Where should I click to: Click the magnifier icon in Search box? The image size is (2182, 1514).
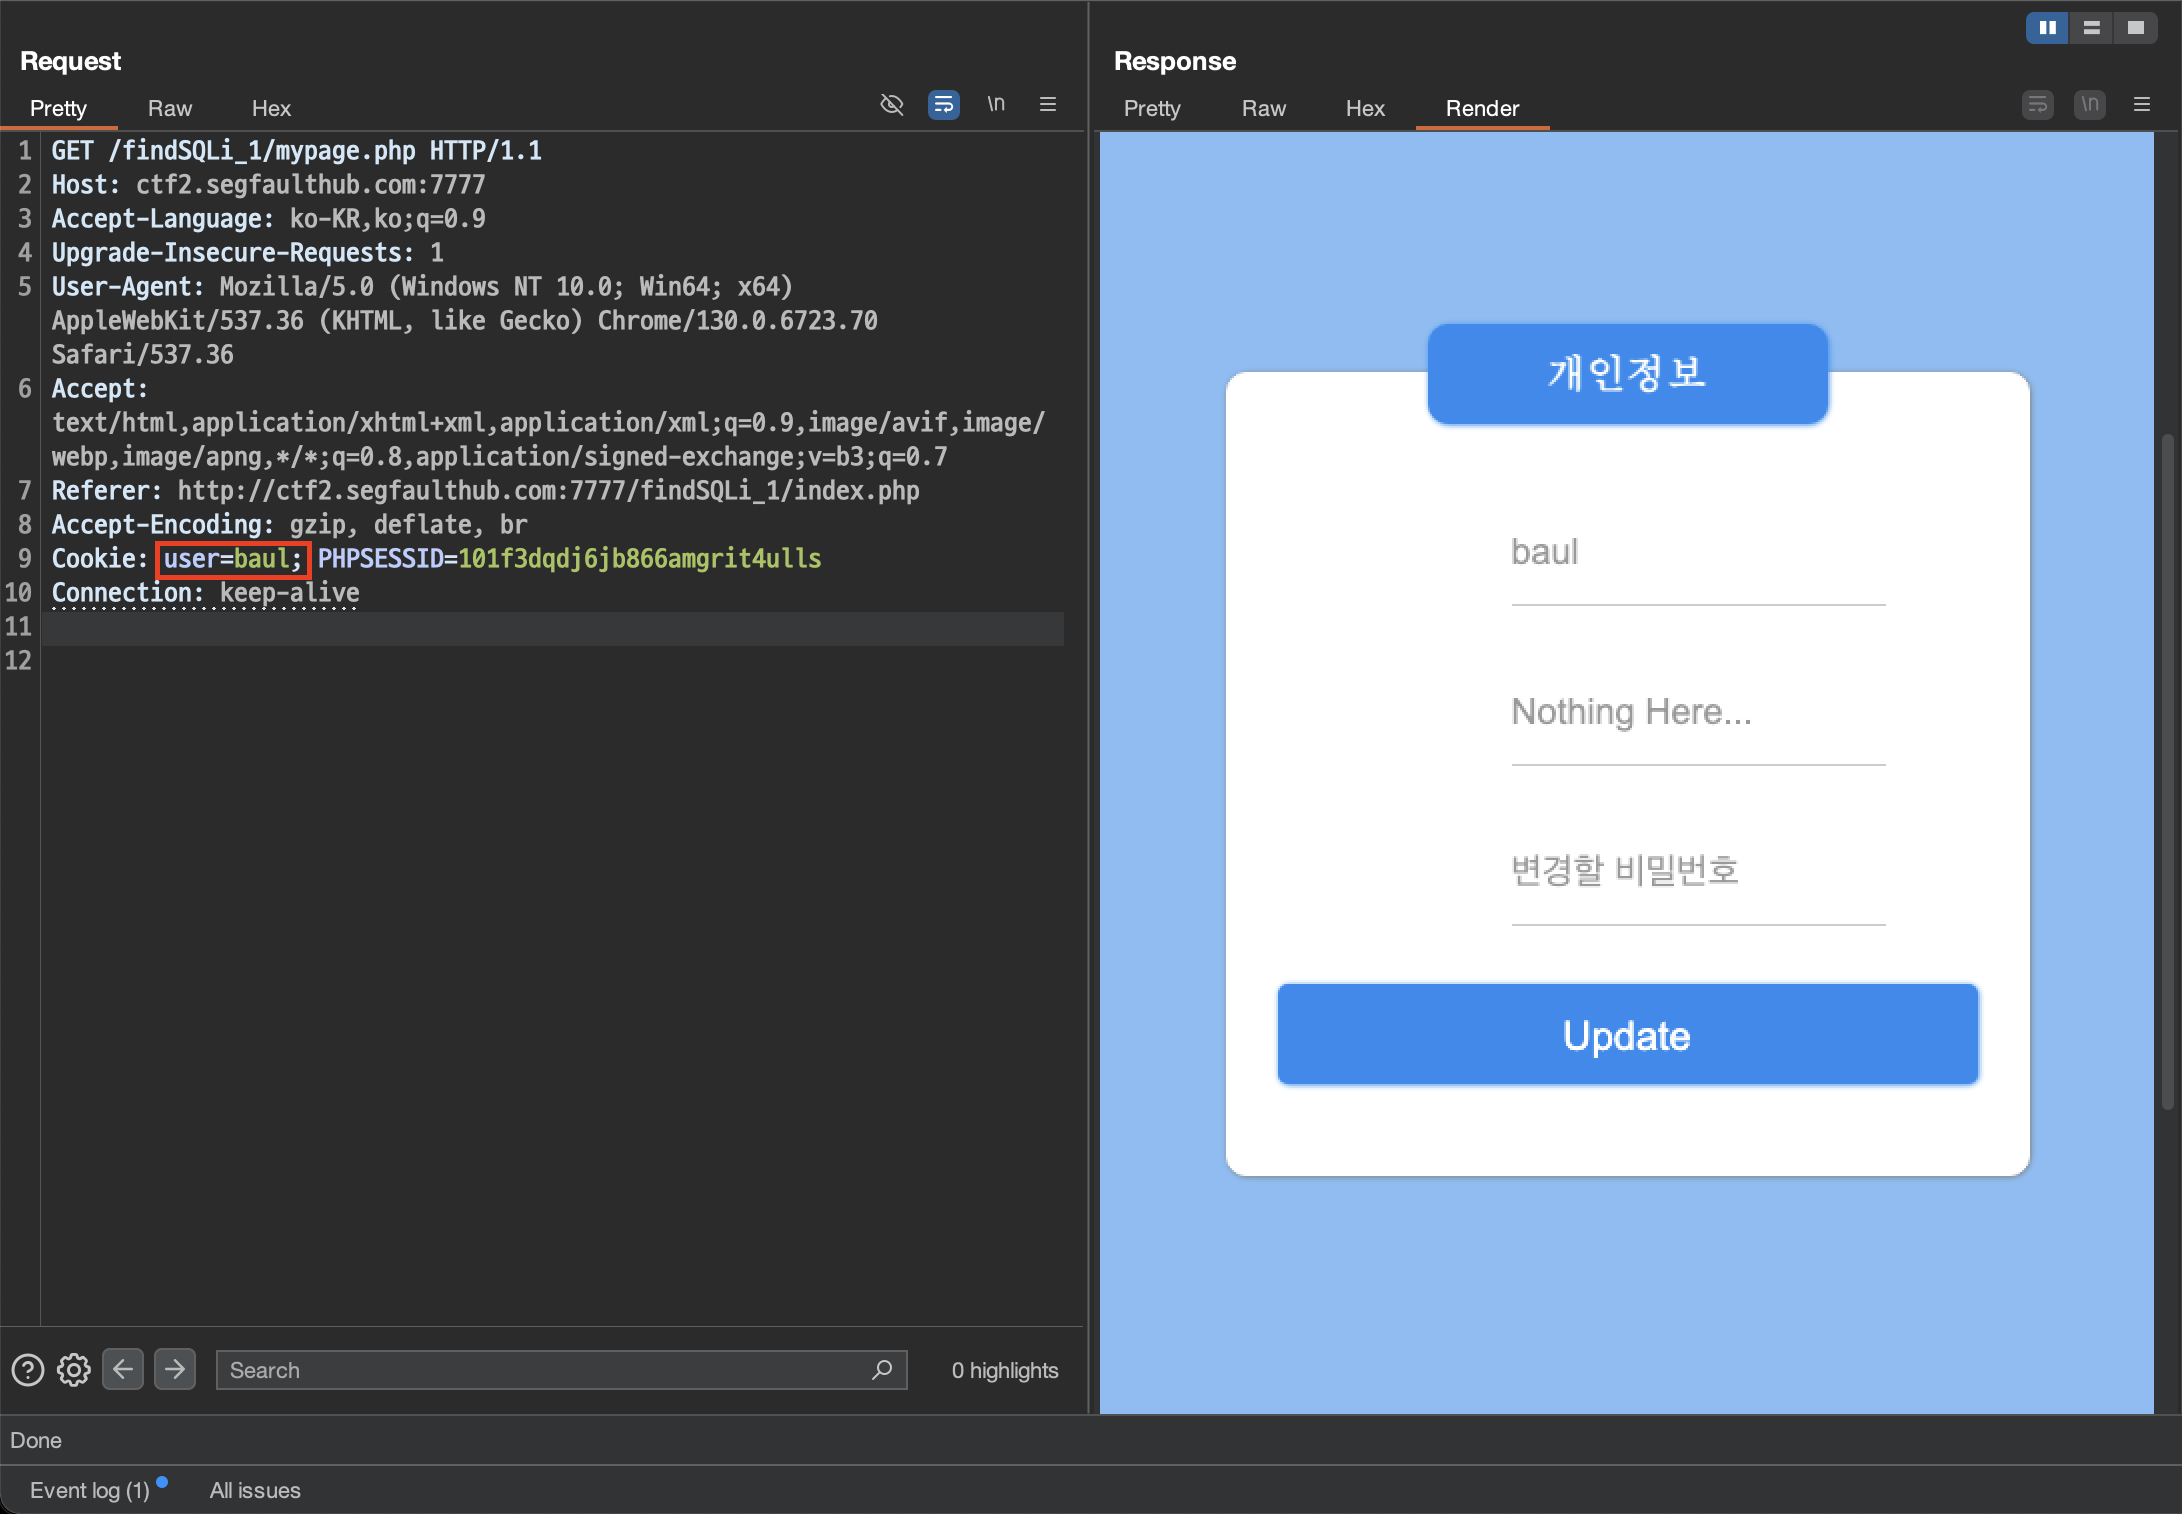point(881,1369)
